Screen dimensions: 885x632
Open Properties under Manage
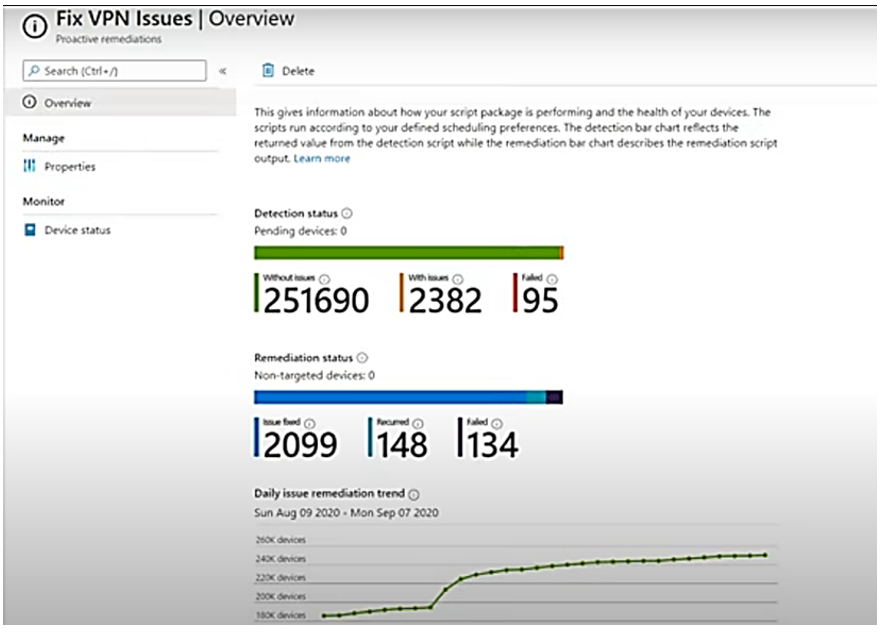coord(70,166)
